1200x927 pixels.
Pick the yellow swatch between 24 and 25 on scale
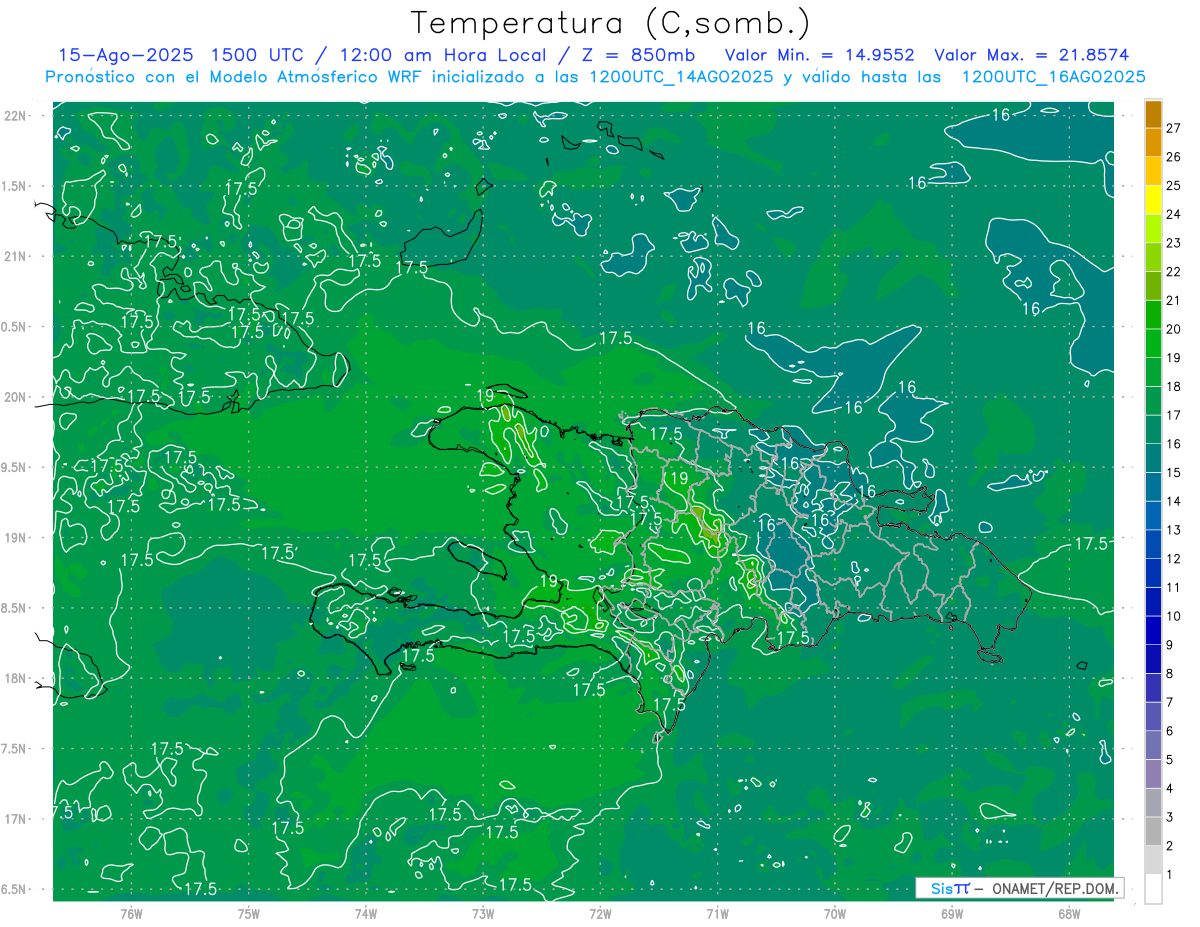click(x=1153, y=200)
